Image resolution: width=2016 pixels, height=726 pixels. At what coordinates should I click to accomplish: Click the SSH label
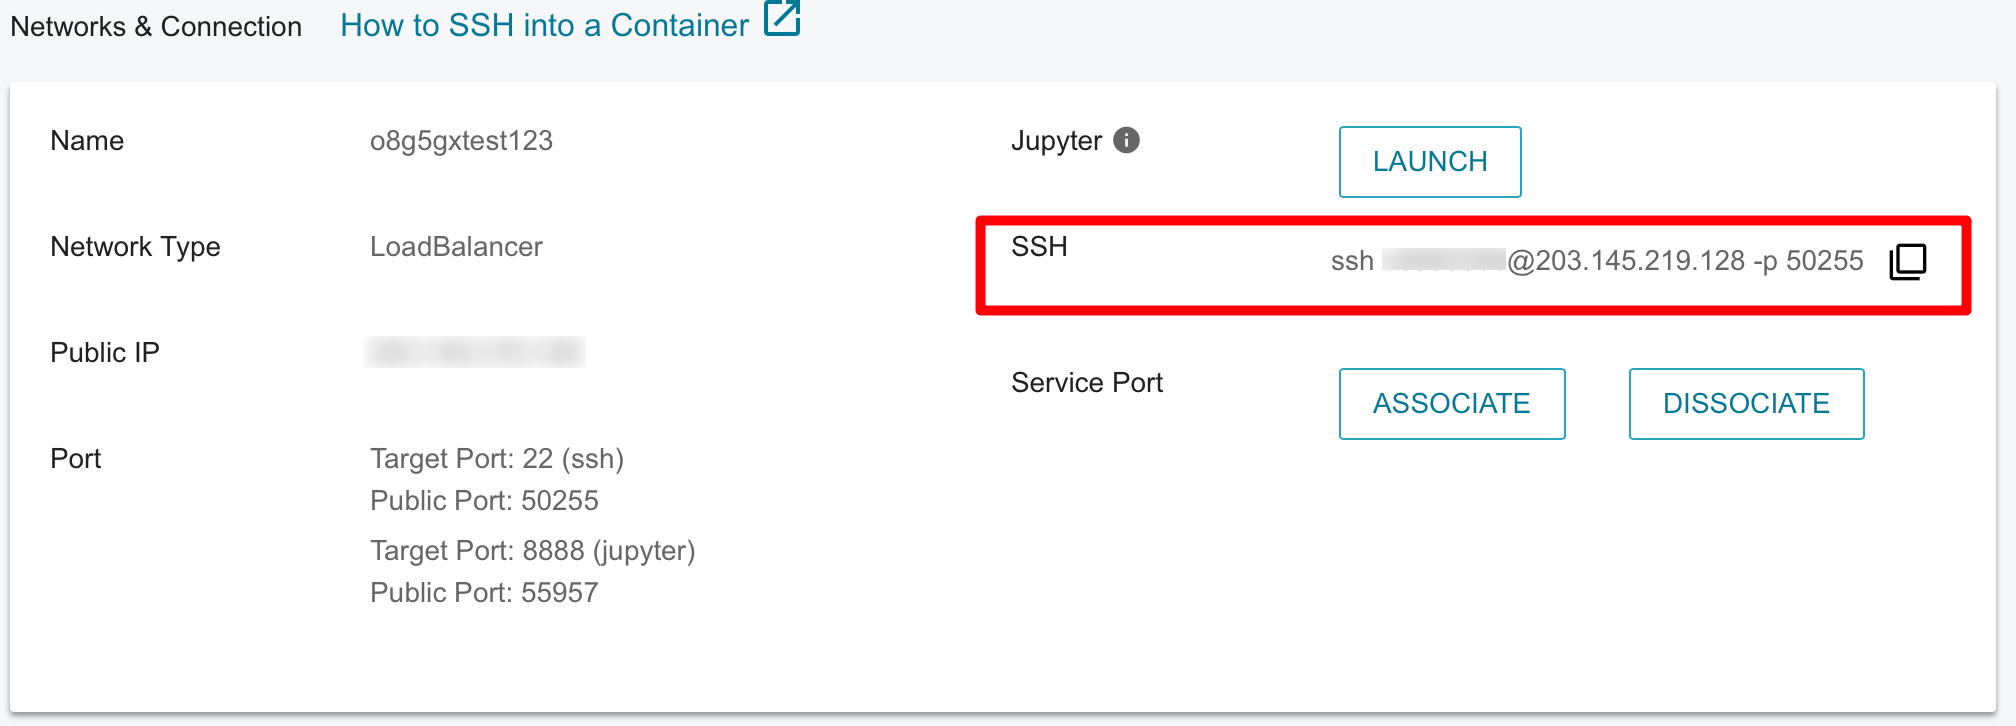coord(1039,247)
